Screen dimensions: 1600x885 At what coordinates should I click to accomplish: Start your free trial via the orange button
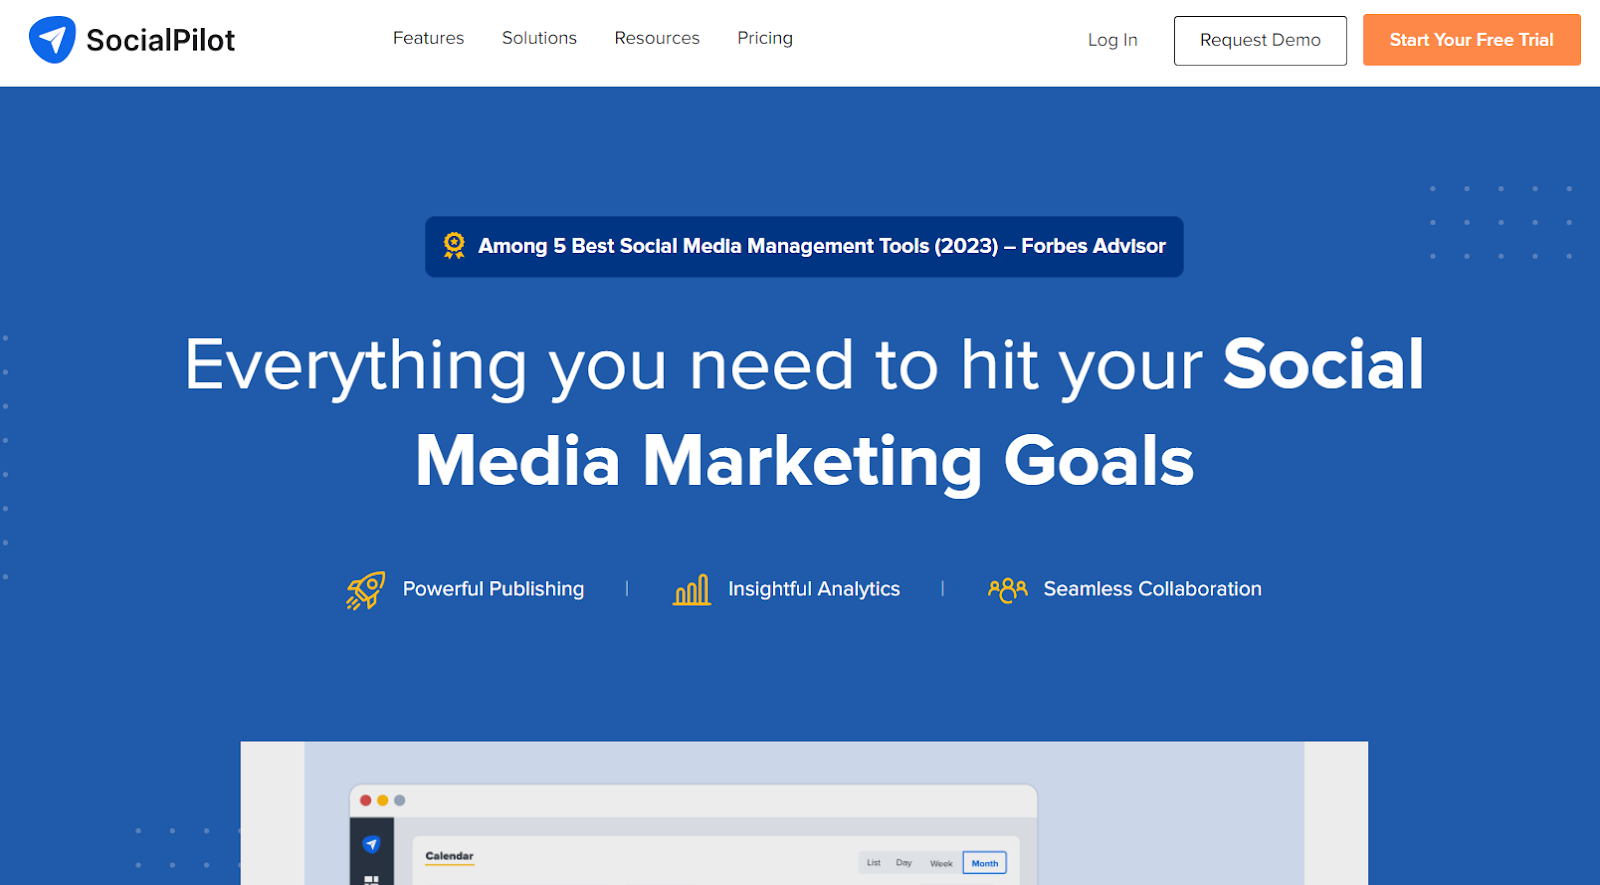[1471, 40]
